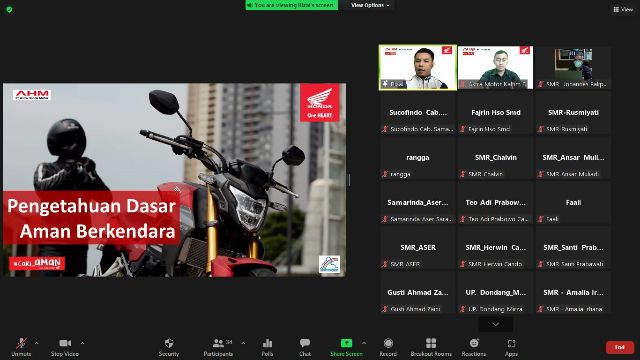Click the #Cari_Aman badge on the slide
Screen dimensions: 640x360
click(37, 263)
